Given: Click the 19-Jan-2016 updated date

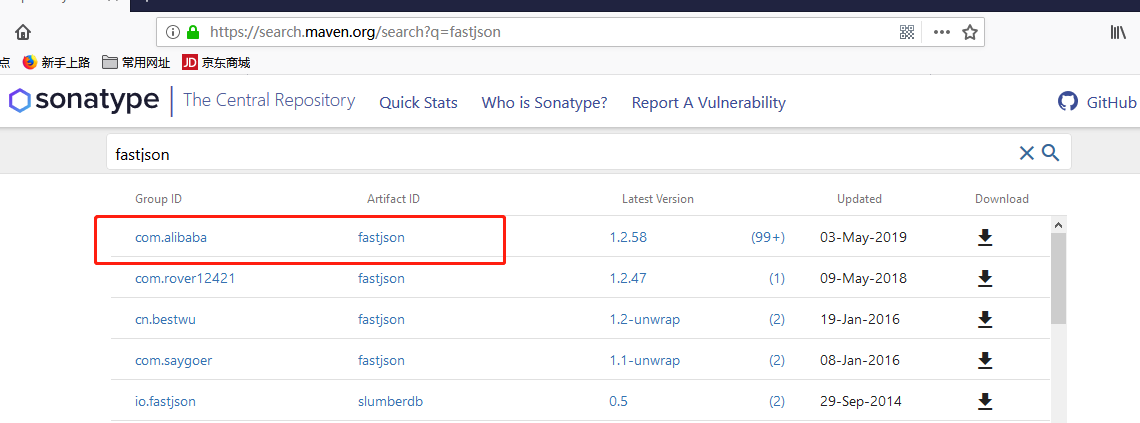Looking at the screenshot, I should tap(860, 319).
